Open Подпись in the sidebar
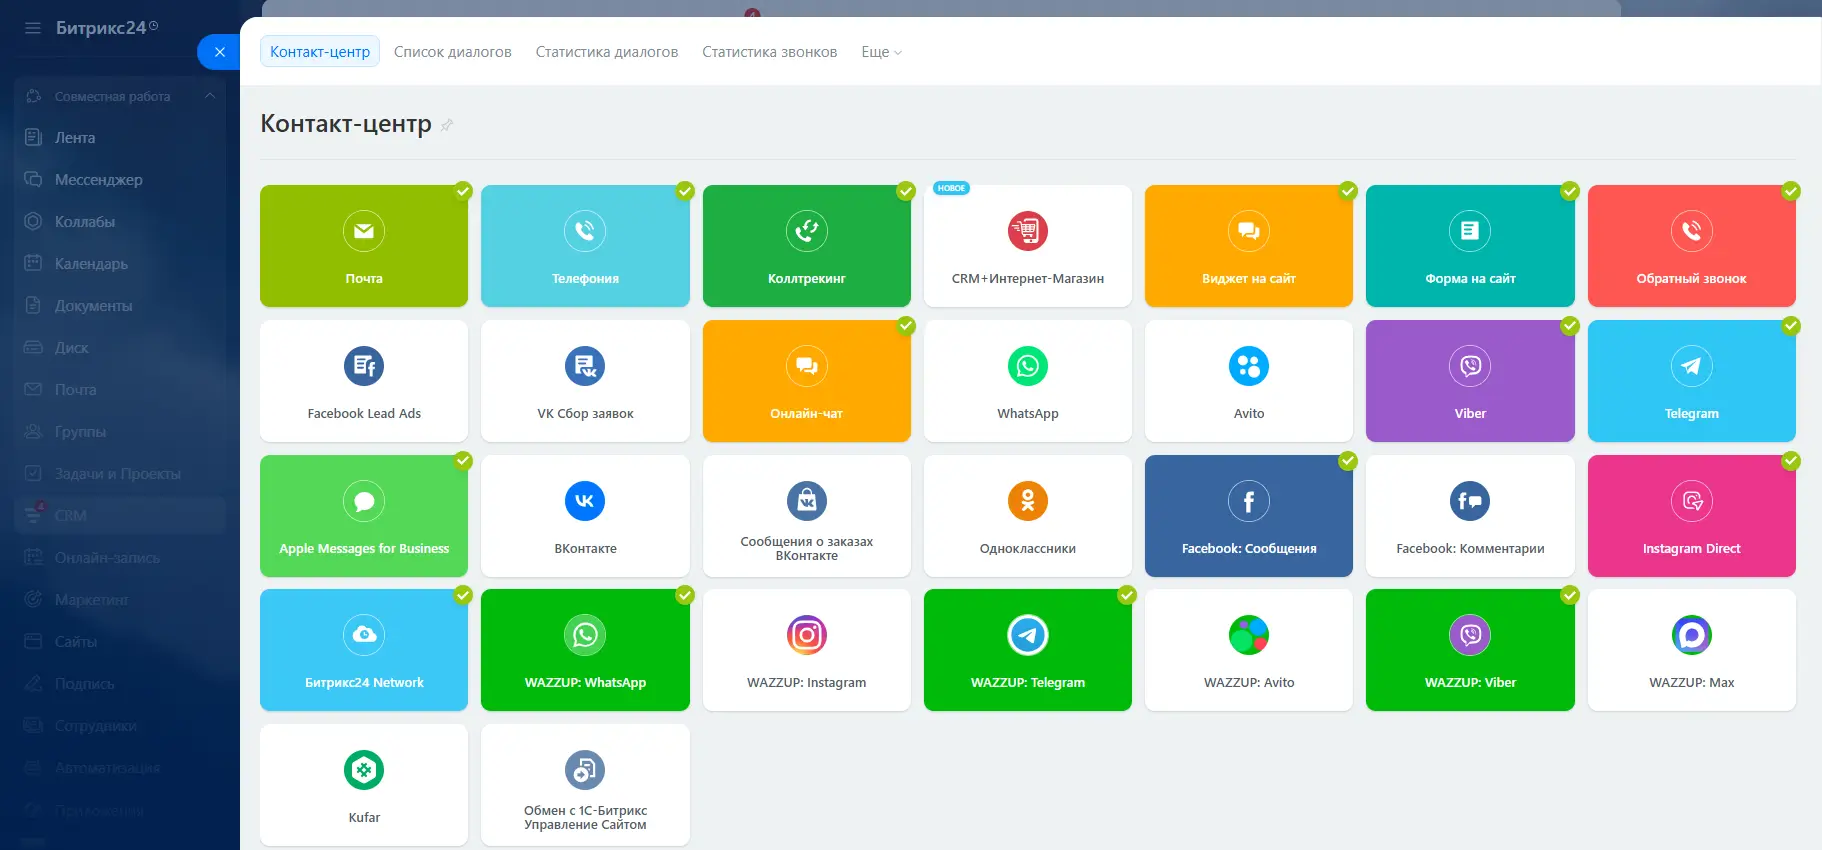This screenshot has width=1822, height=850. (120, 684)
